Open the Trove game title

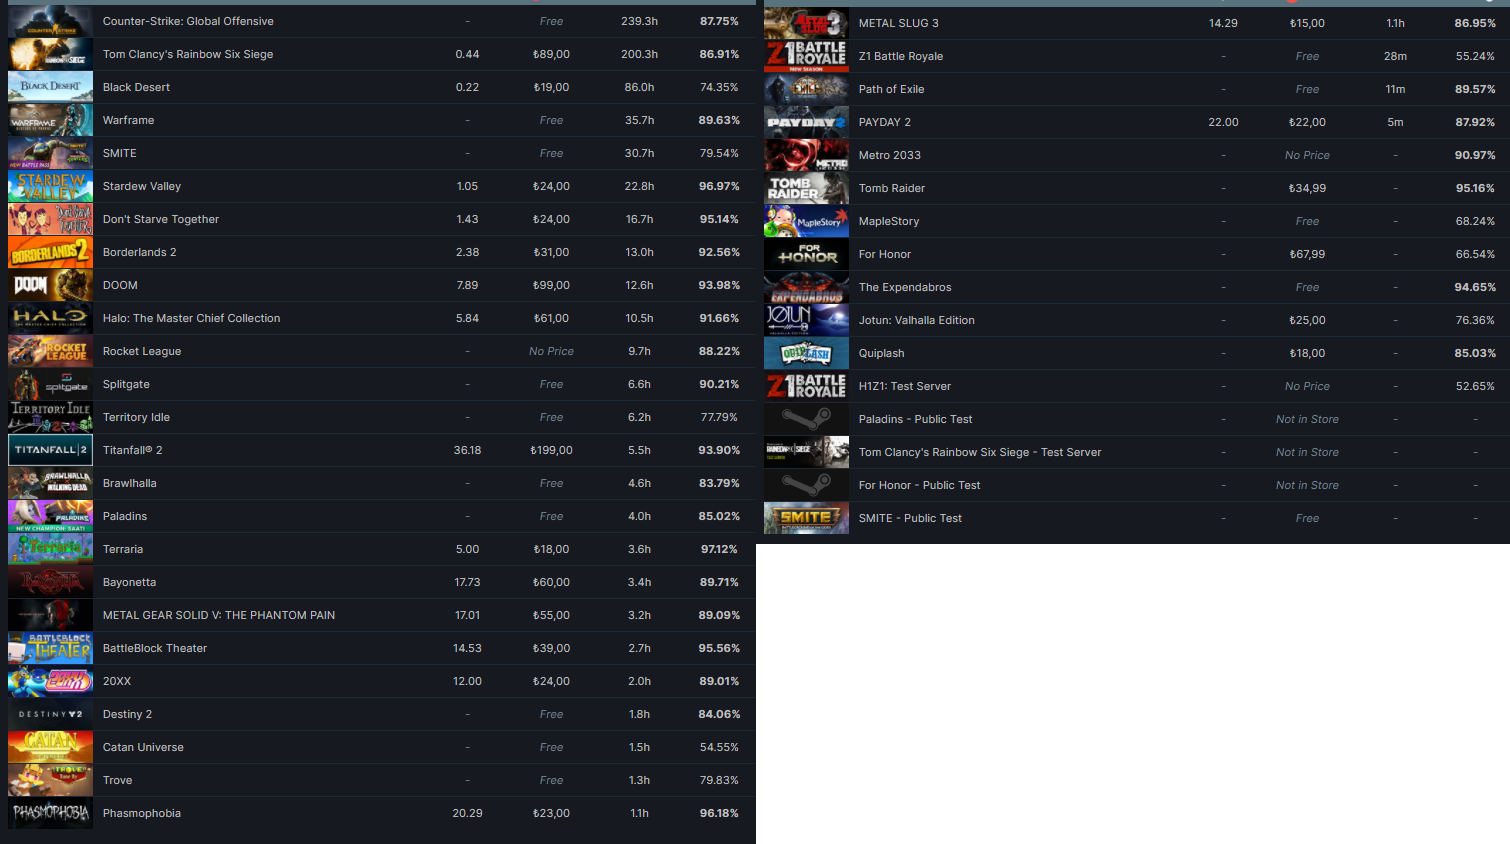[118, 780]
